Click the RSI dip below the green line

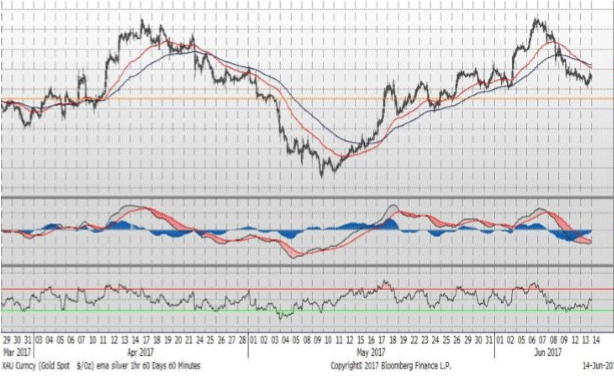point(283,316)
